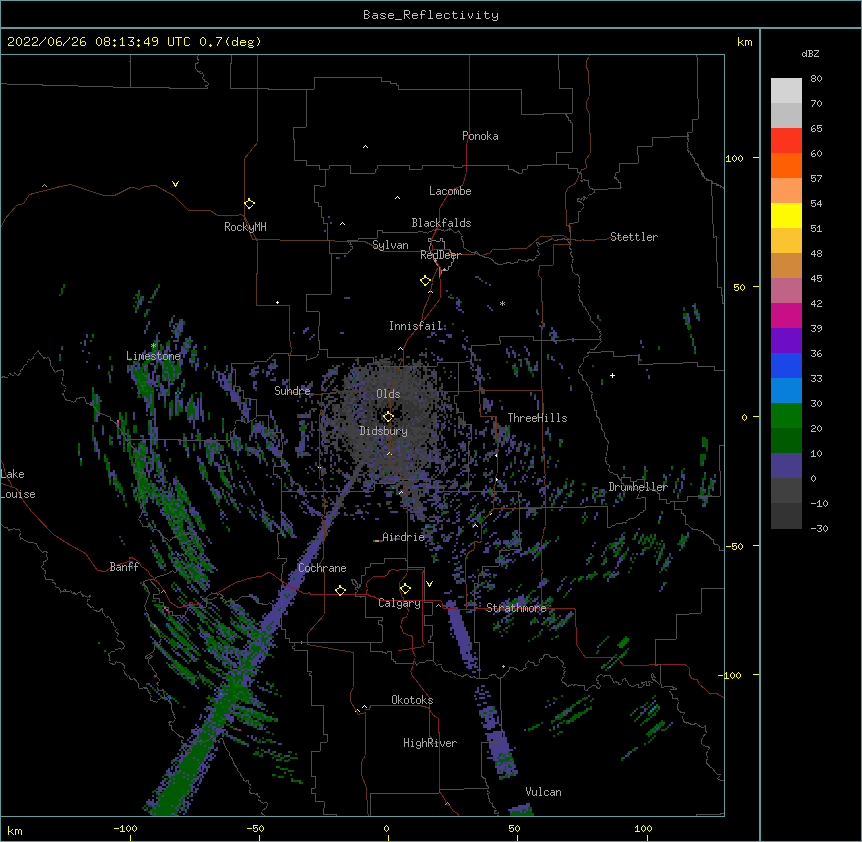This screenshot has height=842, width=862.
Task: Click the yellow marker south of RedDeer
Action: click(425, 280)
